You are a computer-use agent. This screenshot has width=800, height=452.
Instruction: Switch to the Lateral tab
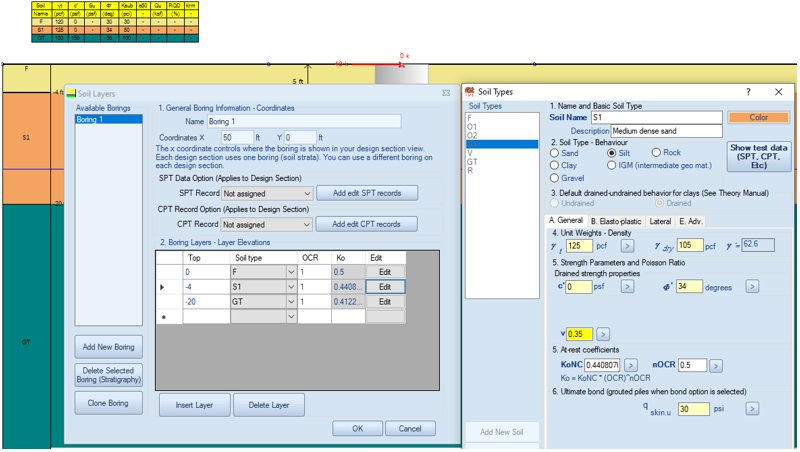pos(660,221)
